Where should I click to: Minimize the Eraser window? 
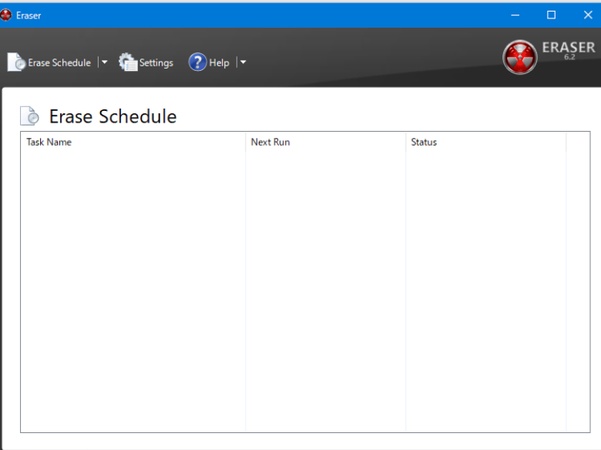point(515,15)
